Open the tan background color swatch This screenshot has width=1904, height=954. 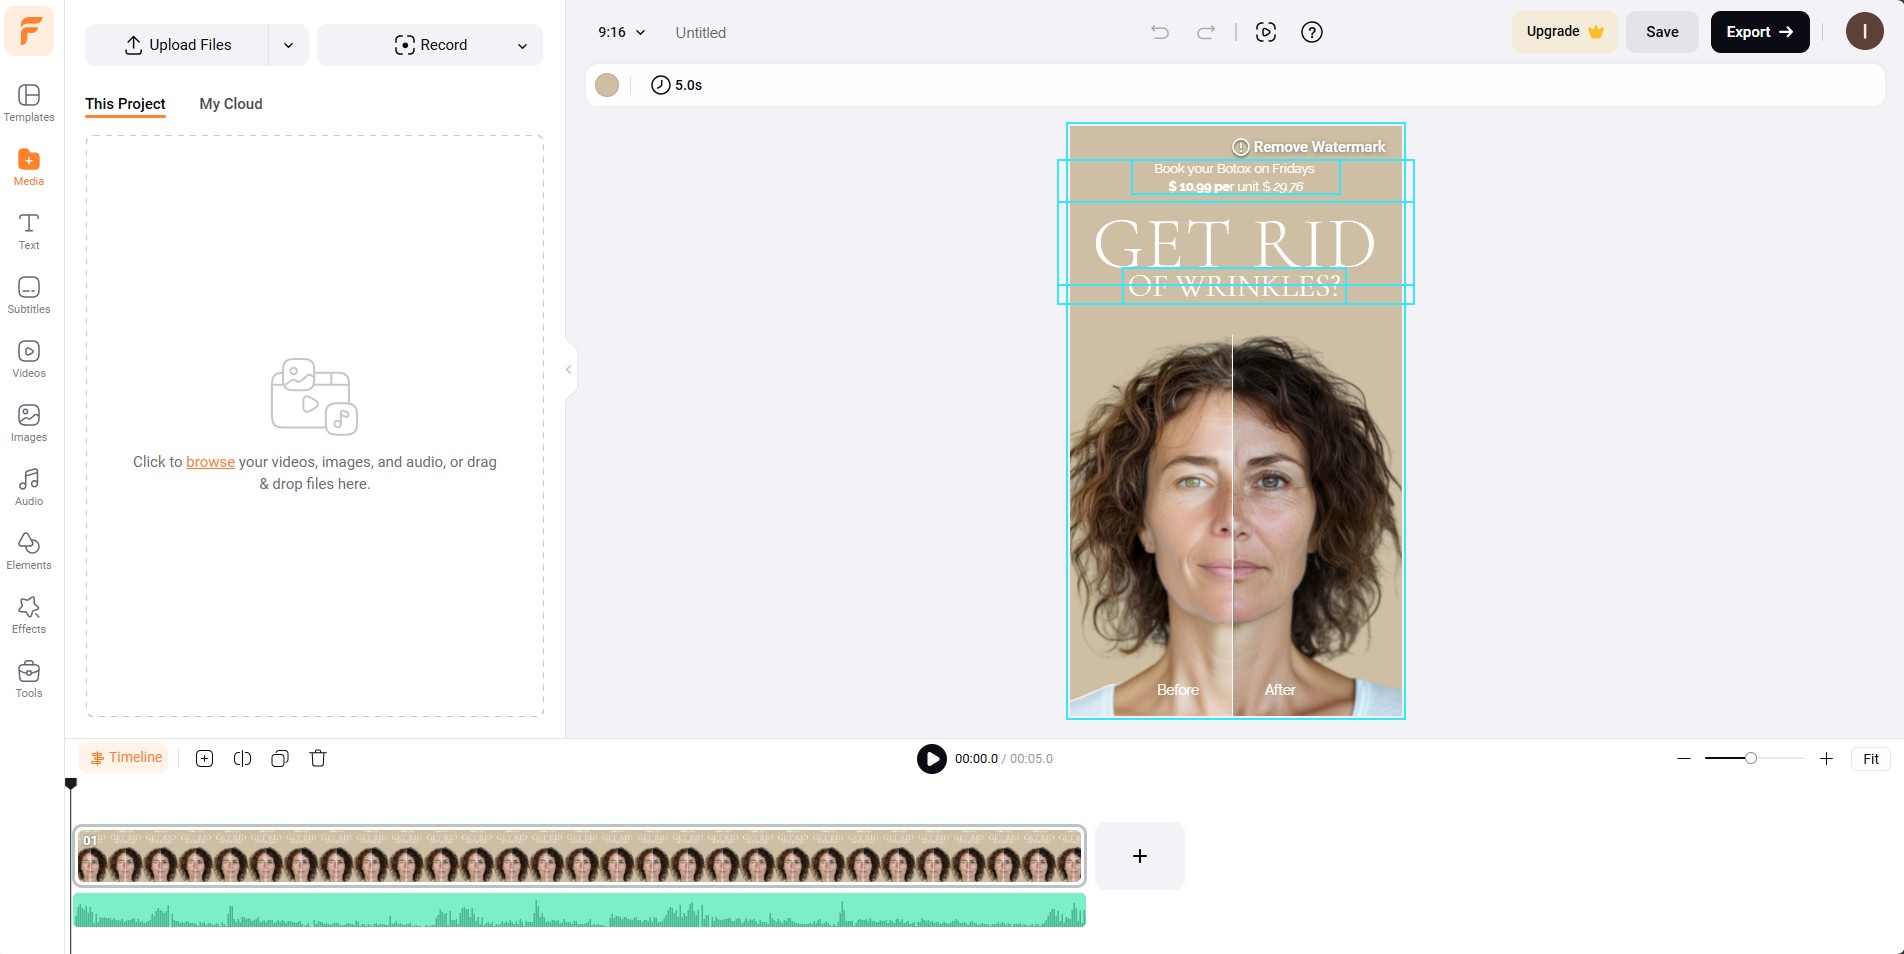tap(607, 85)
